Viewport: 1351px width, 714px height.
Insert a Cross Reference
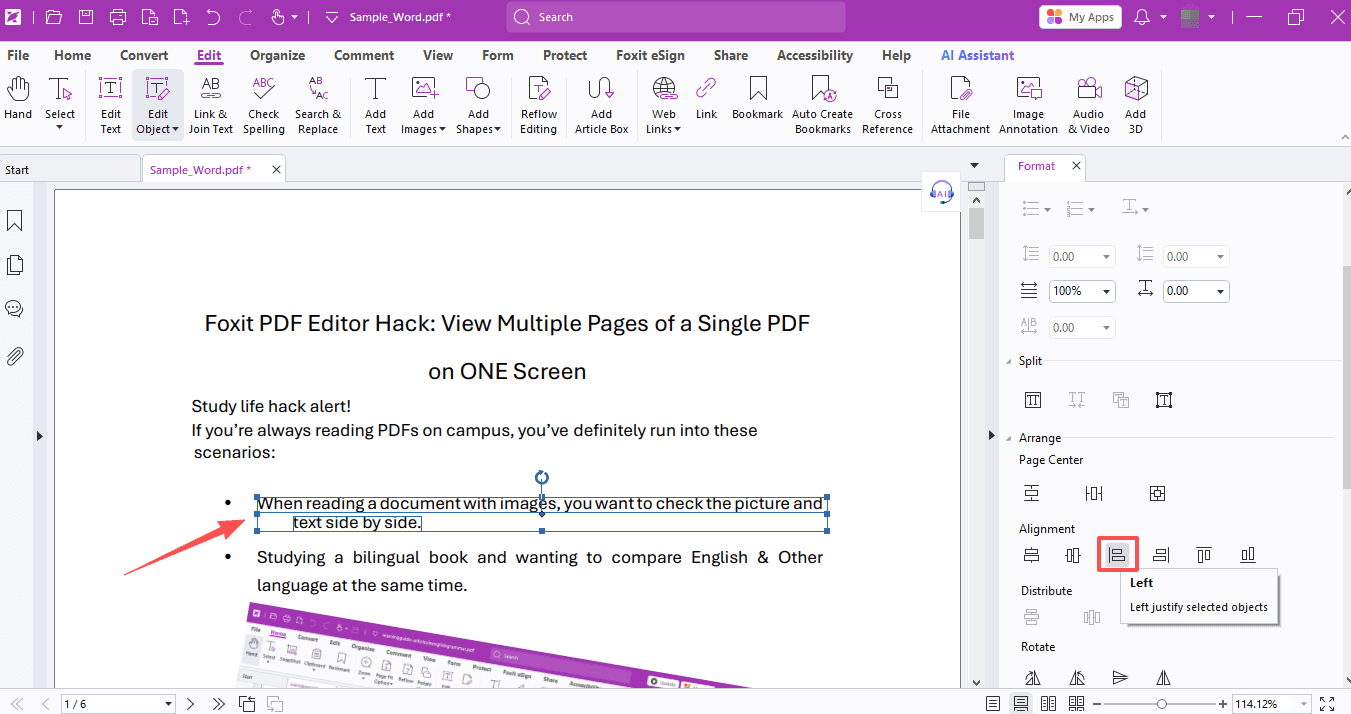888,104
